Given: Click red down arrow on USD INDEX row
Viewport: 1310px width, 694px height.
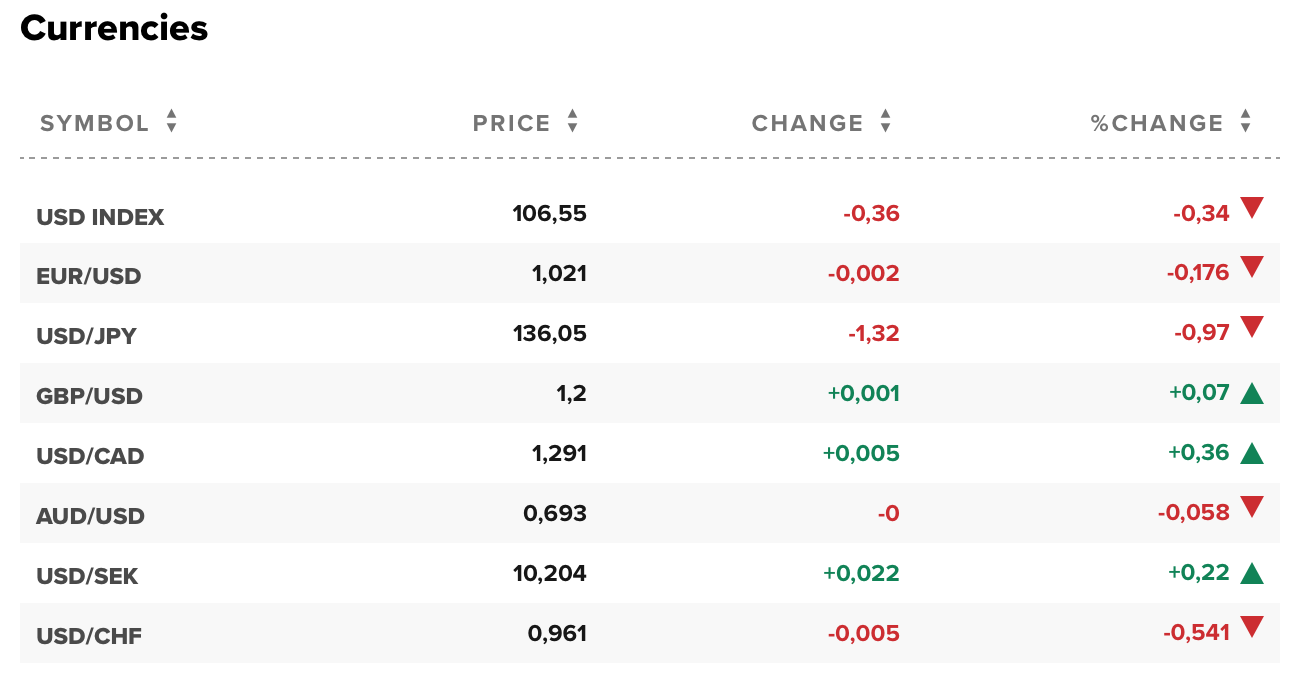Looking at the screenshot, I should click(1251, 208).
